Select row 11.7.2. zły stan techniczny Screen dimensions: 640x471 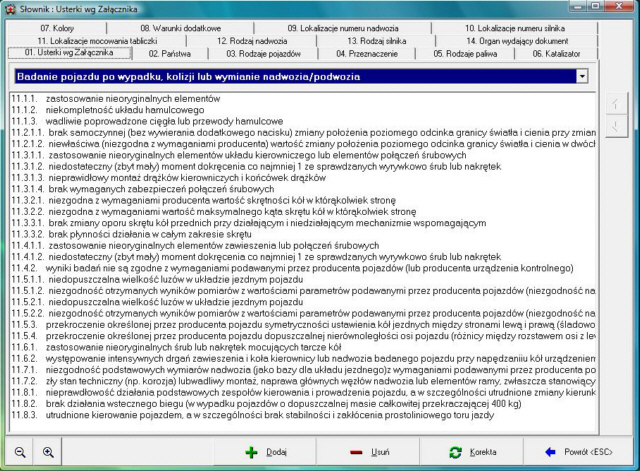click(x=303, y=381)
